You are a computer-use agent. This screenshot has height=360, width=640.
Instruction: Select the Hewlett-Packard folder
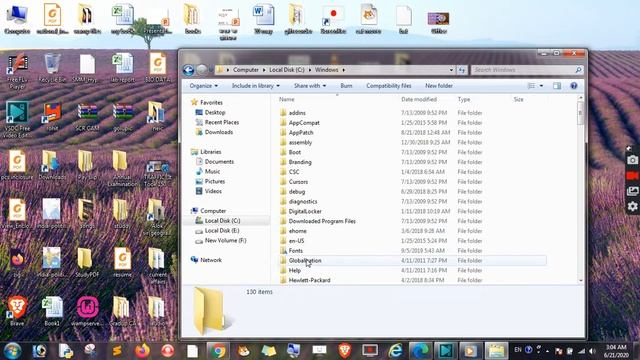pos(309,280)
